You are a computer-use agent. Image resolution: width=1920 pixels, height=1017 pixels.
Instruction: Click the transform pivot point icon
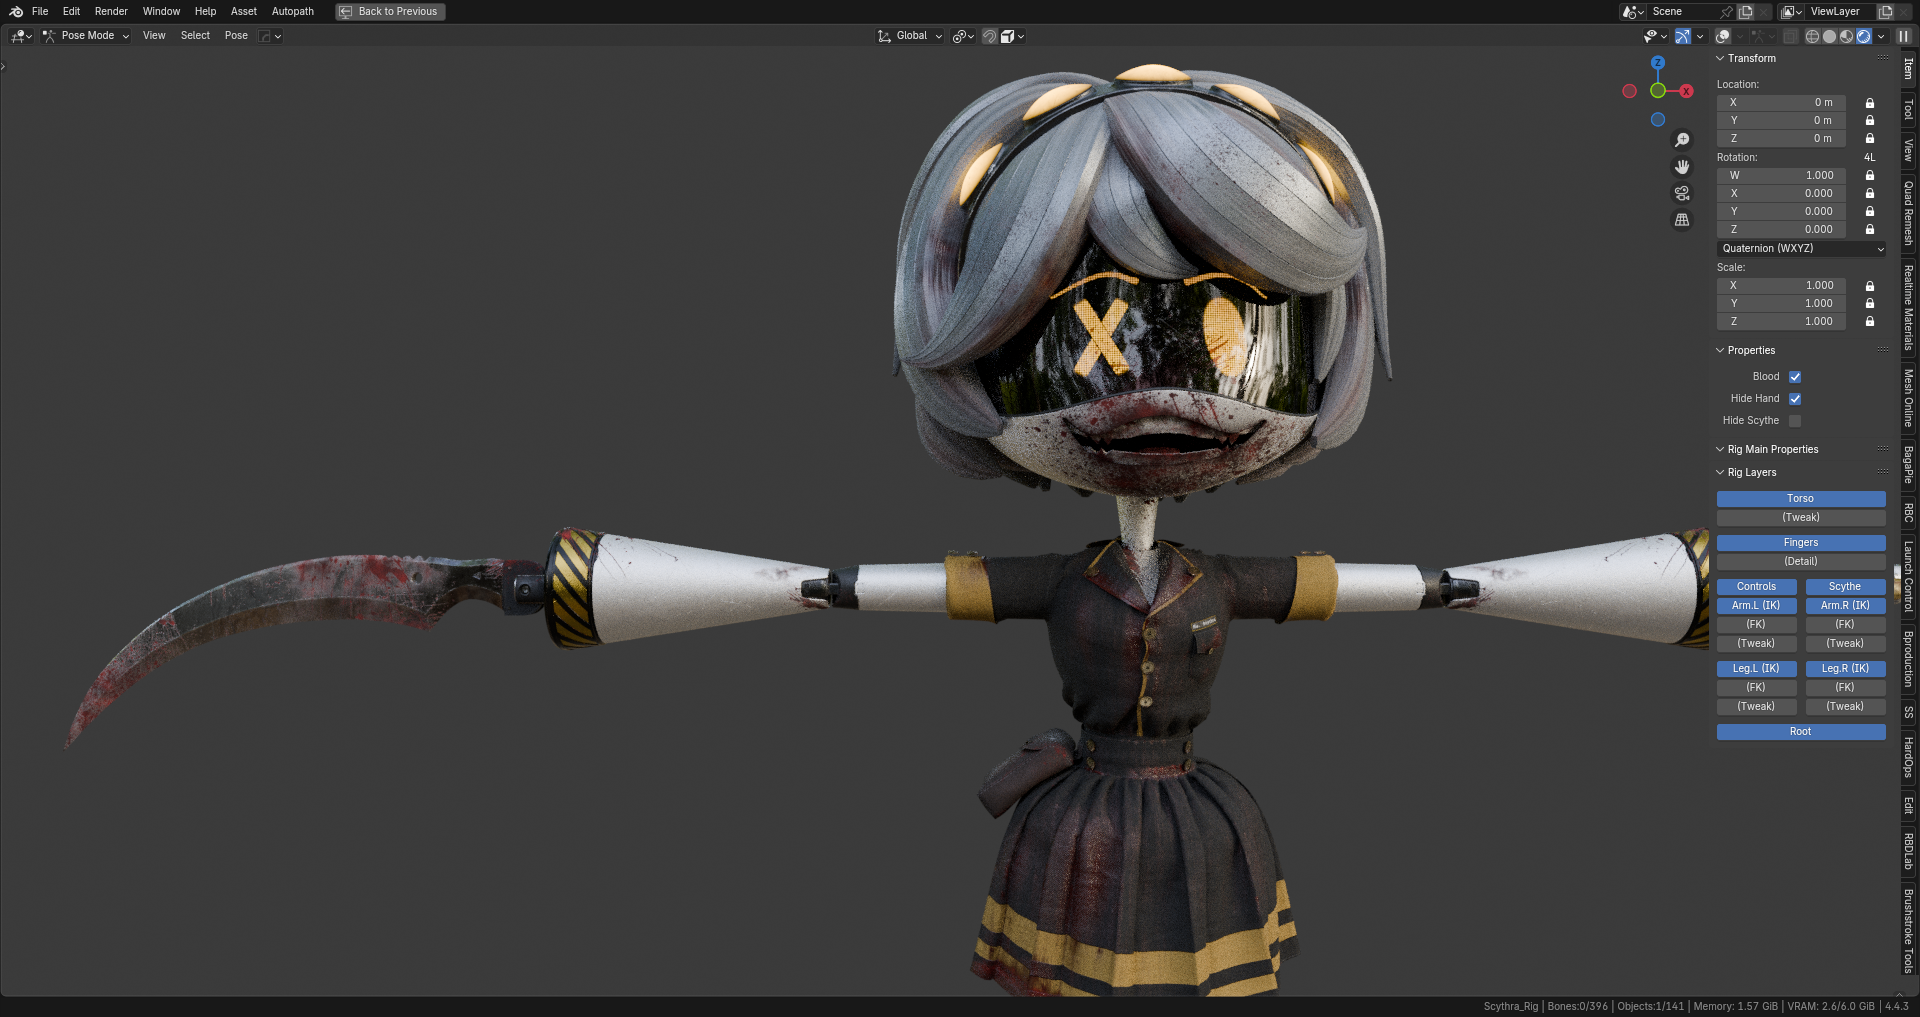pyautogui.click(x=963, y=36)
